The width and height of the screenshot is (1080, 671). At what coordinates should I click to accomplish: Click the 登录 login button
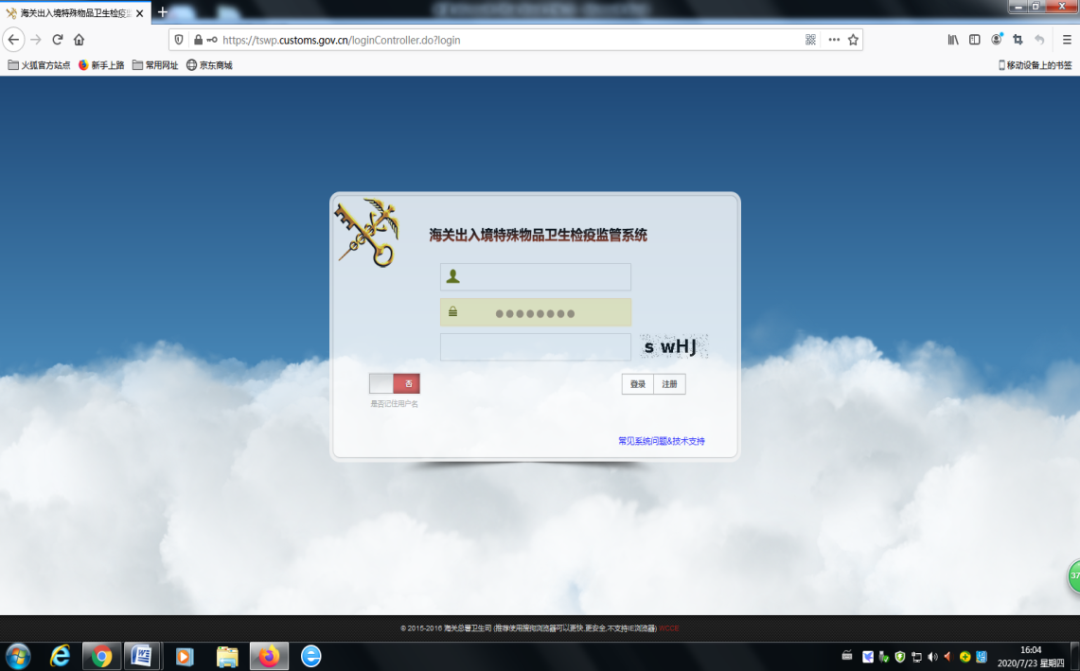click(x=638, y=384)
